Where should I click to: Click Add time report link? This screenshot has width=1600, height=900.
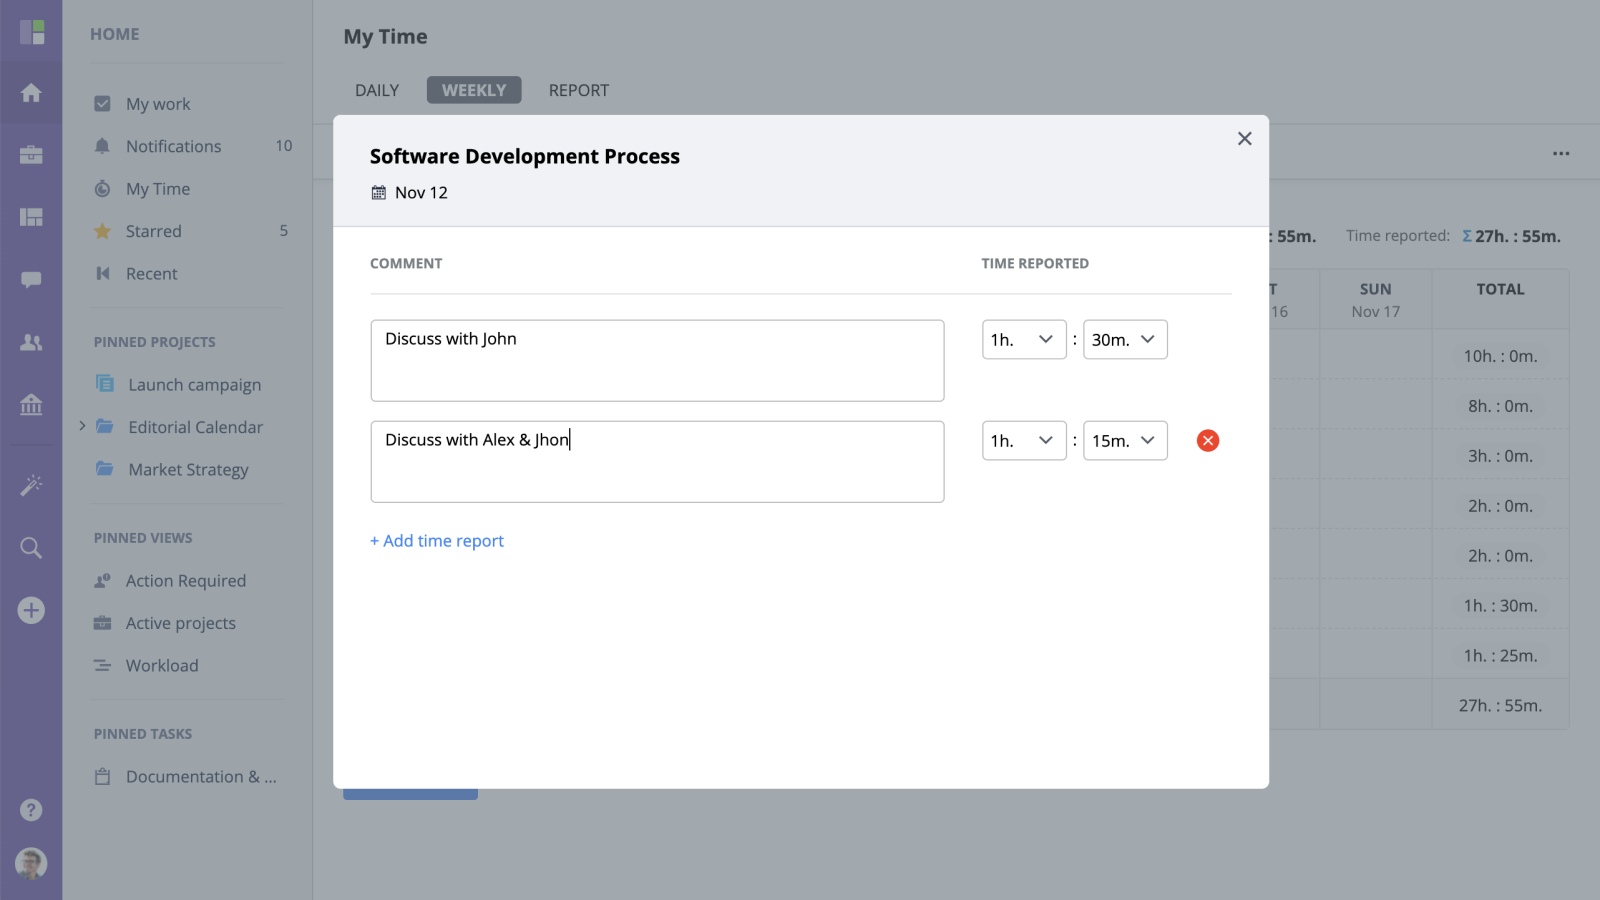tap(437, 540)
